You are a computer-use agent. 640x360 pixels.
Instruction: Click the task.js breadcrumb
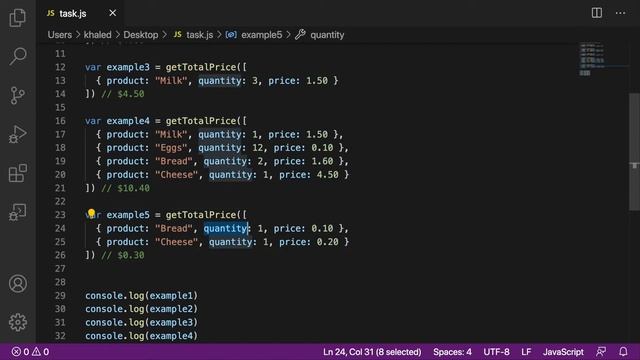tap(194, 35)
